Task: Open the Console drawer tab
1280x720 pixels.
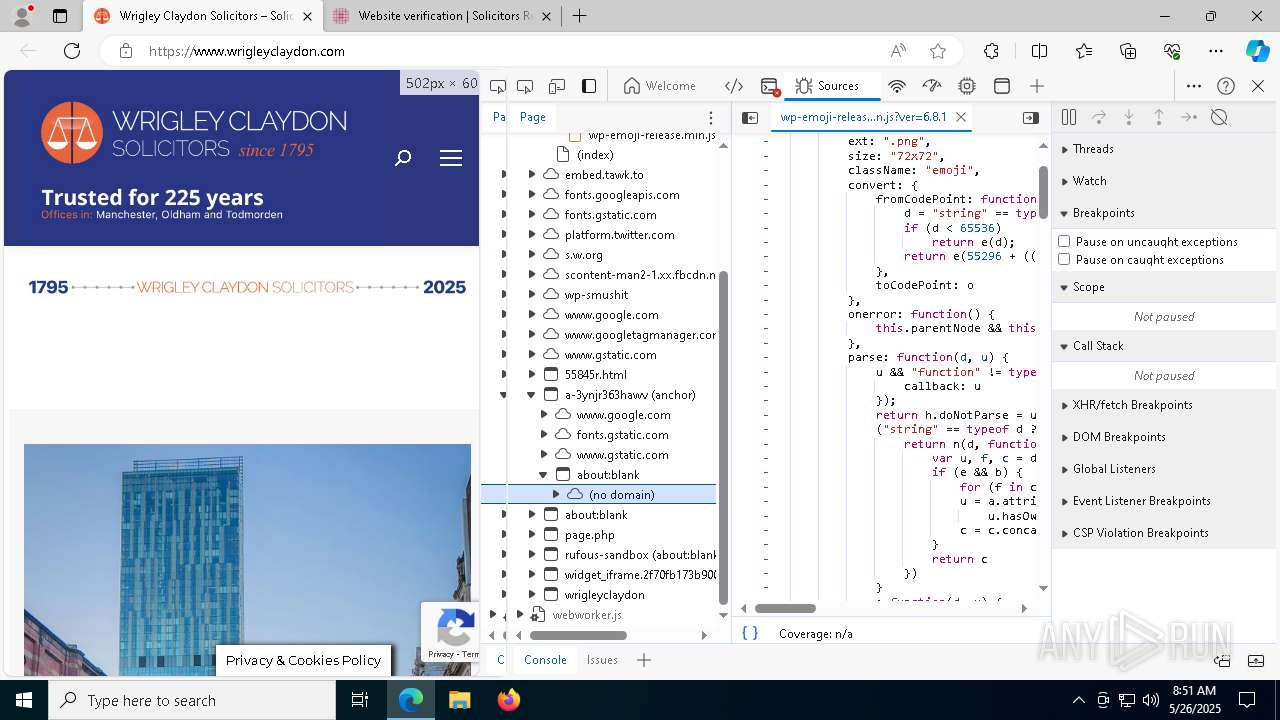Action: click(x=545, y=660)
